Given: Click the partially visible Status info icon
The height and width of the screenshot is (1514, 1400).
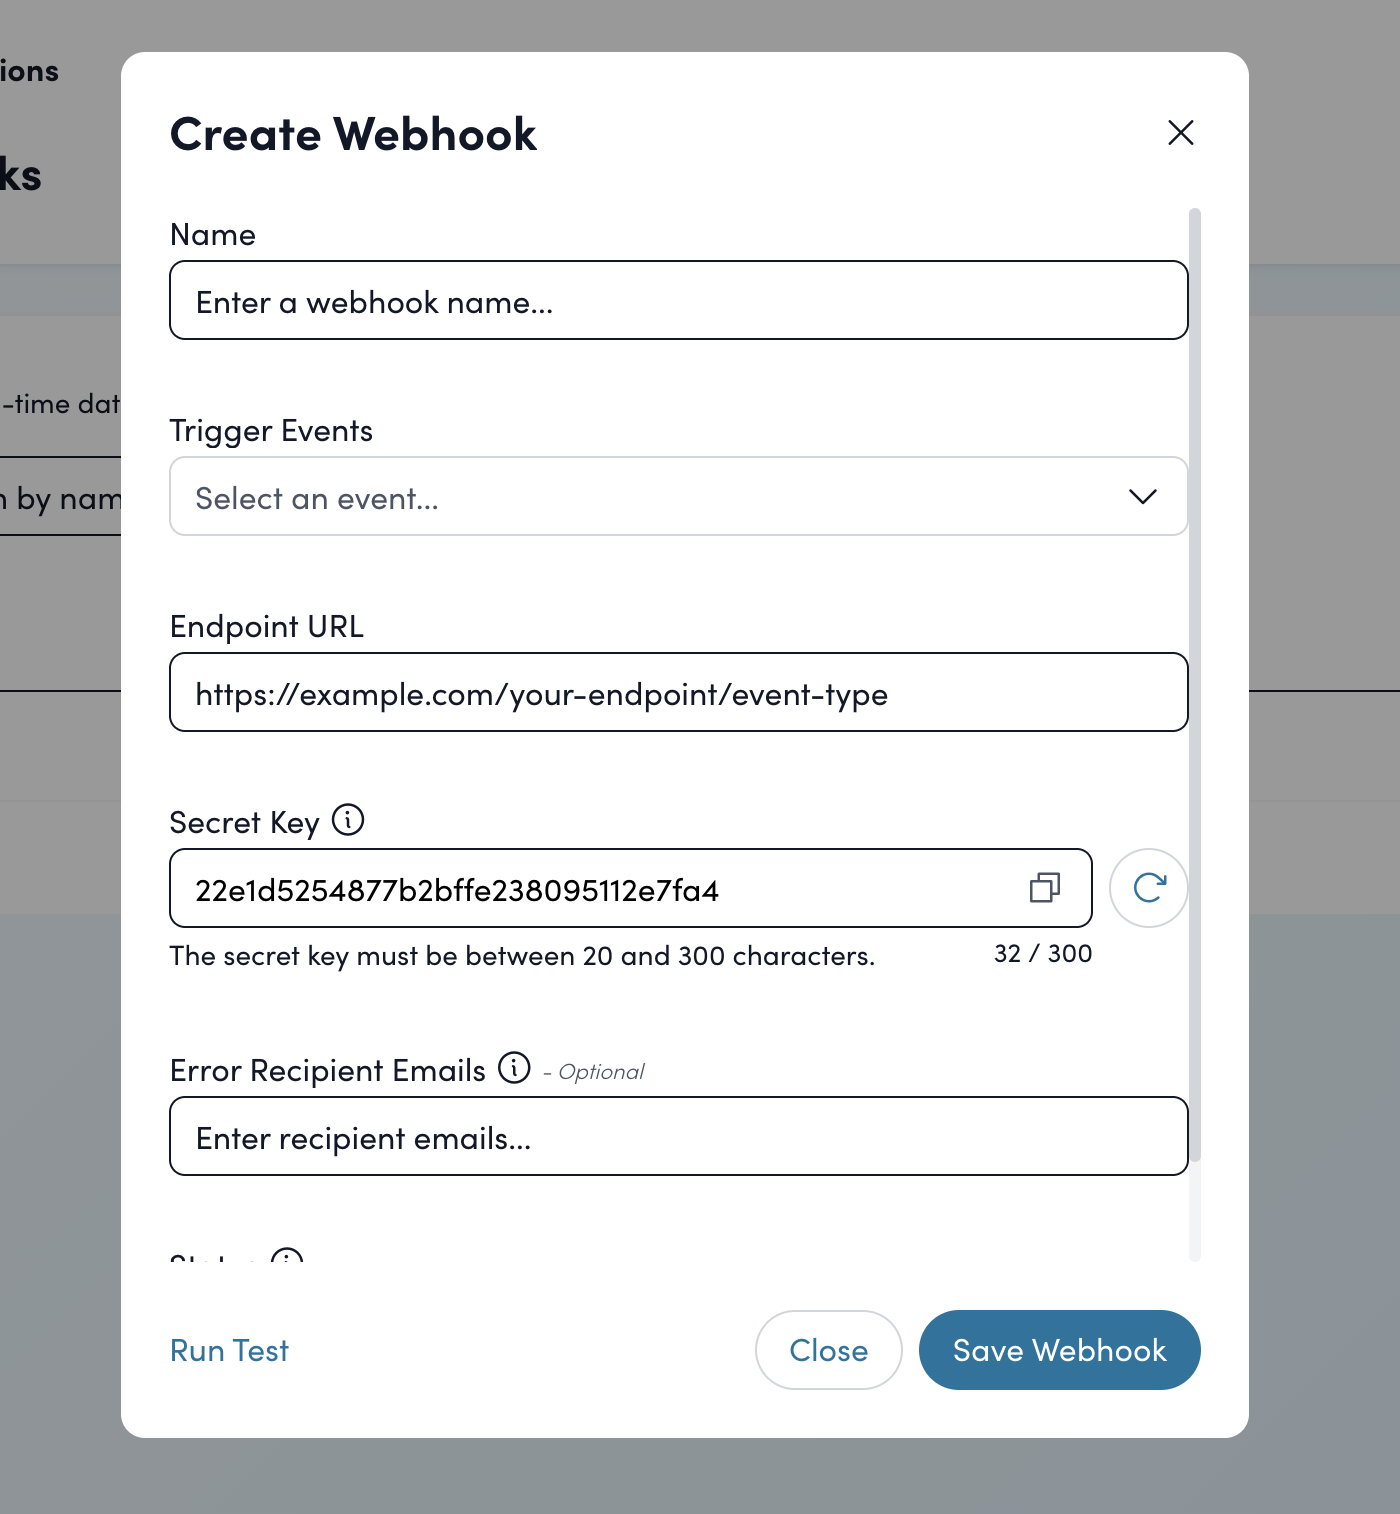Looking at the screenshot, I should click(286, 1260).
